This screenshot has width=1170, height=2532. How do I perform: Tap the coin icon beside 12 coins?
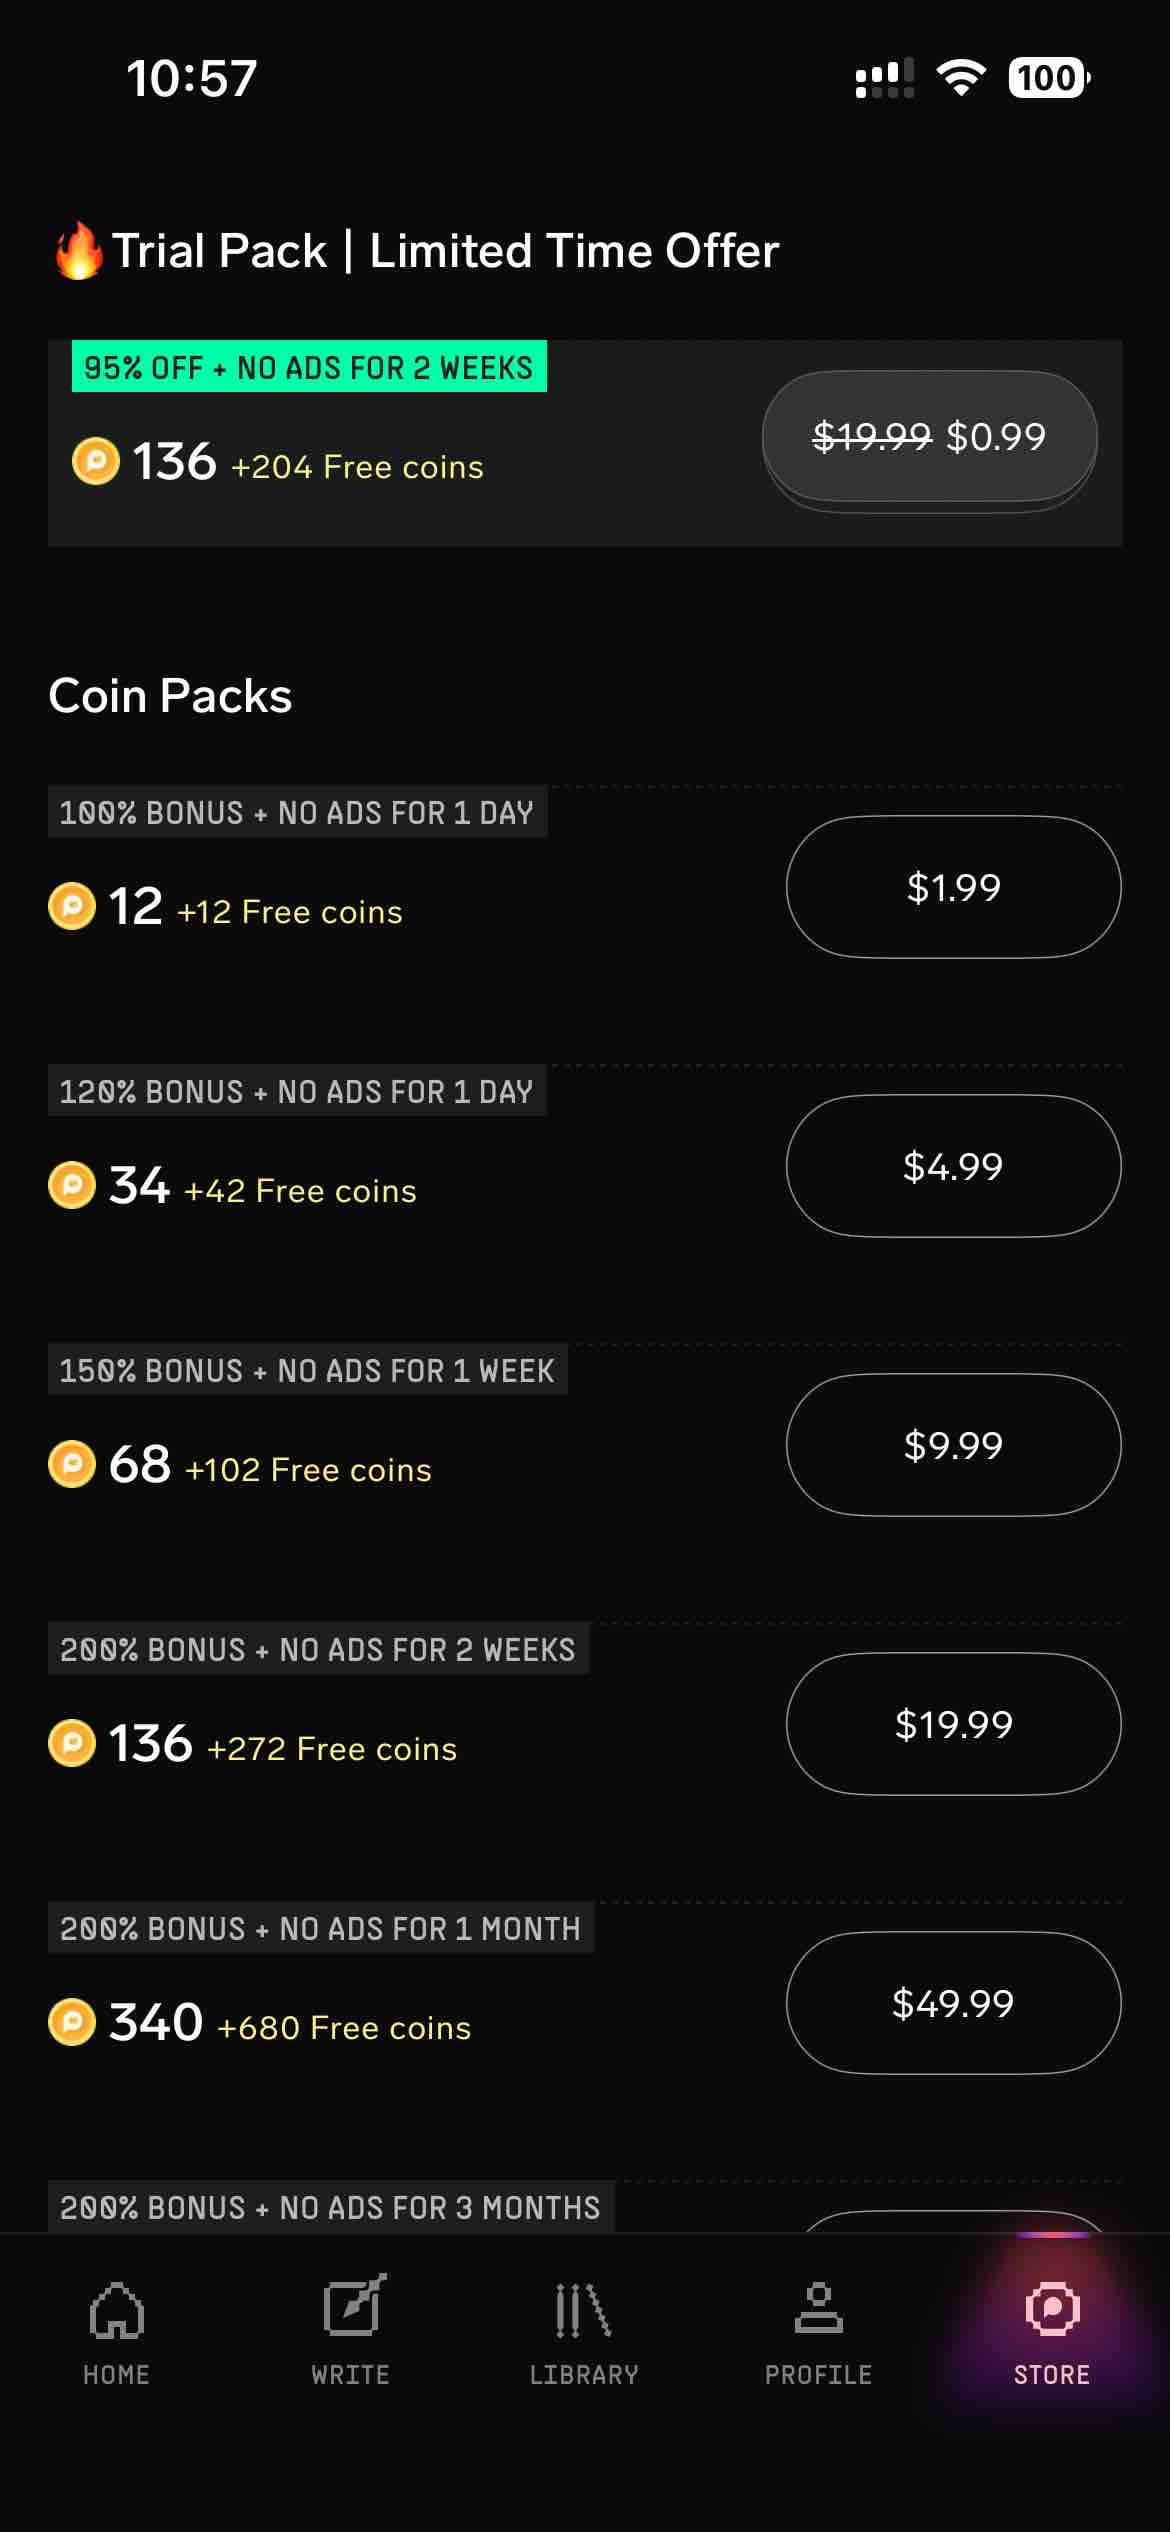(72, 906)
